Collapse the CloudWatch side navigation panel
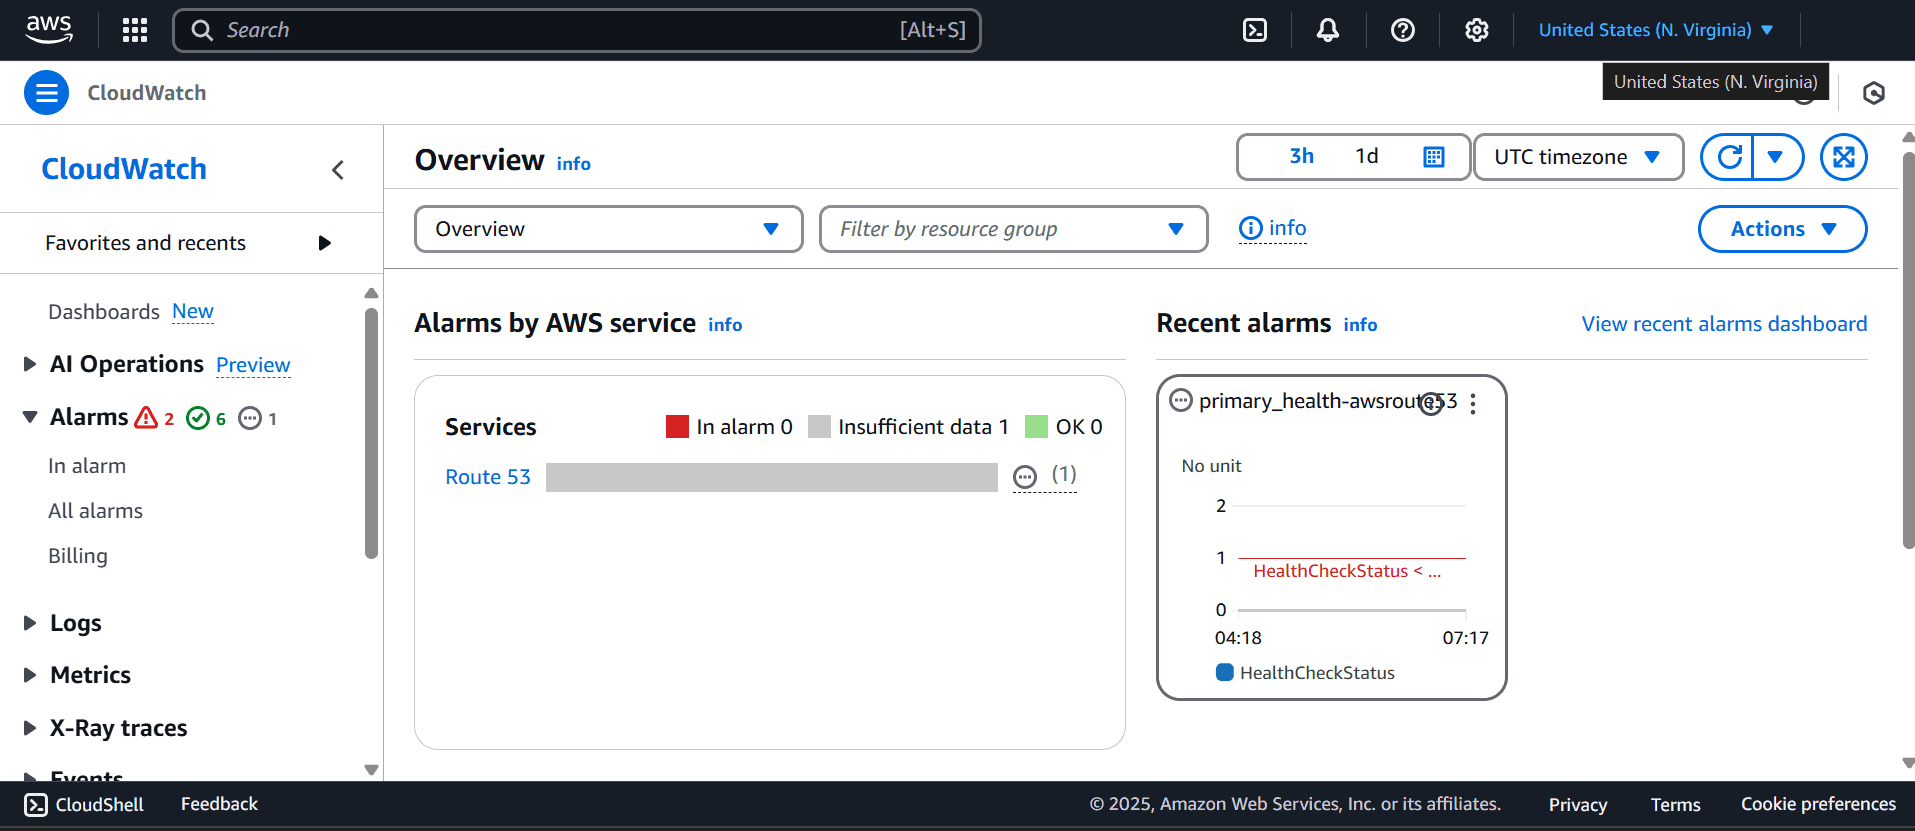1915x831 pixels. [338, 170]
